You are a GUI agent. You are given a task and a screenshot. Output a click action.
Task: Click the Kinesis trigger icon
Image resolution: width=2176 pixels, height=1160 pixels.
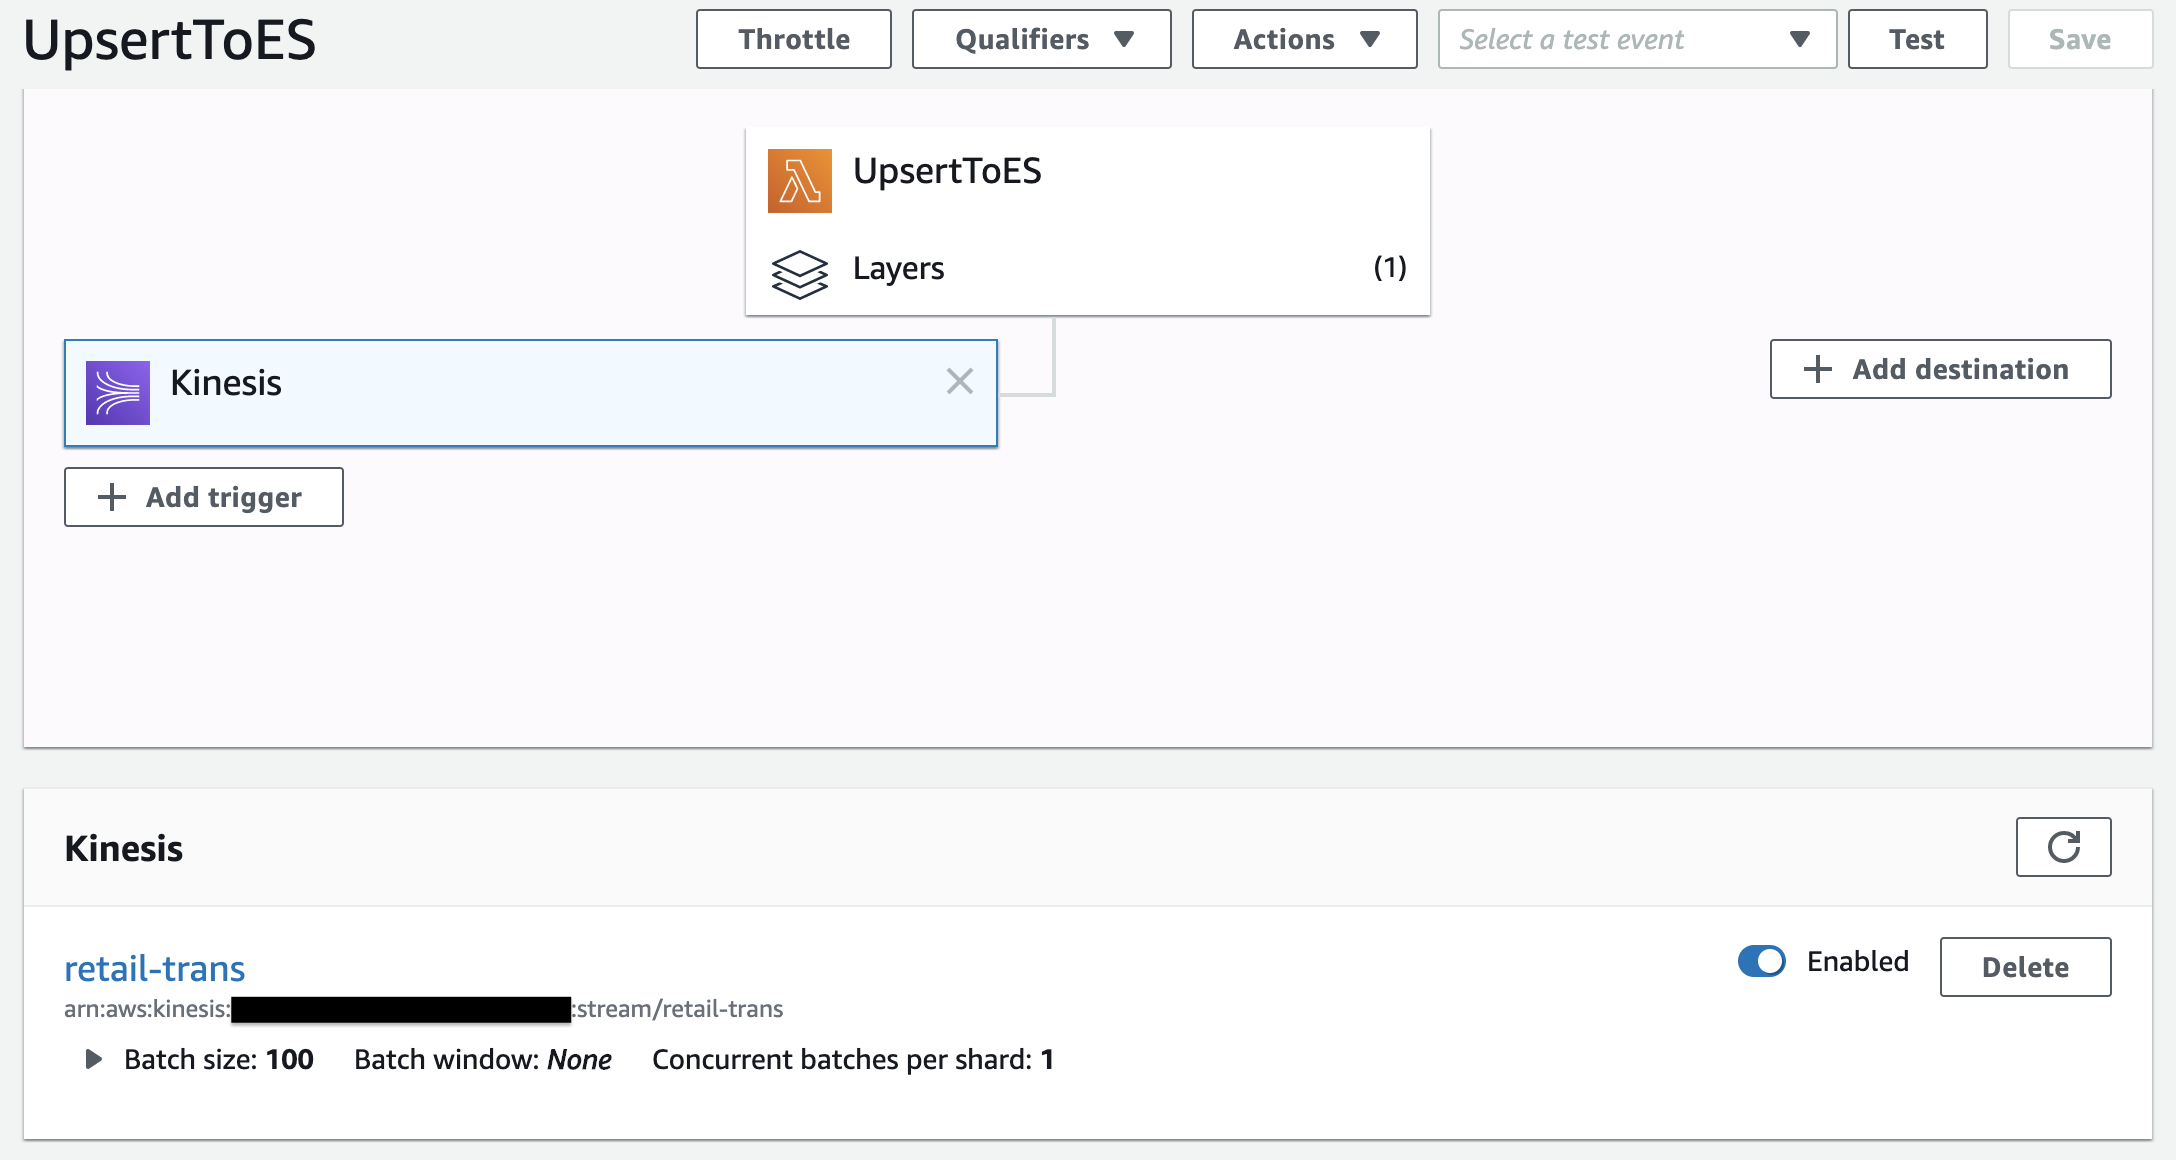[117, 387]
